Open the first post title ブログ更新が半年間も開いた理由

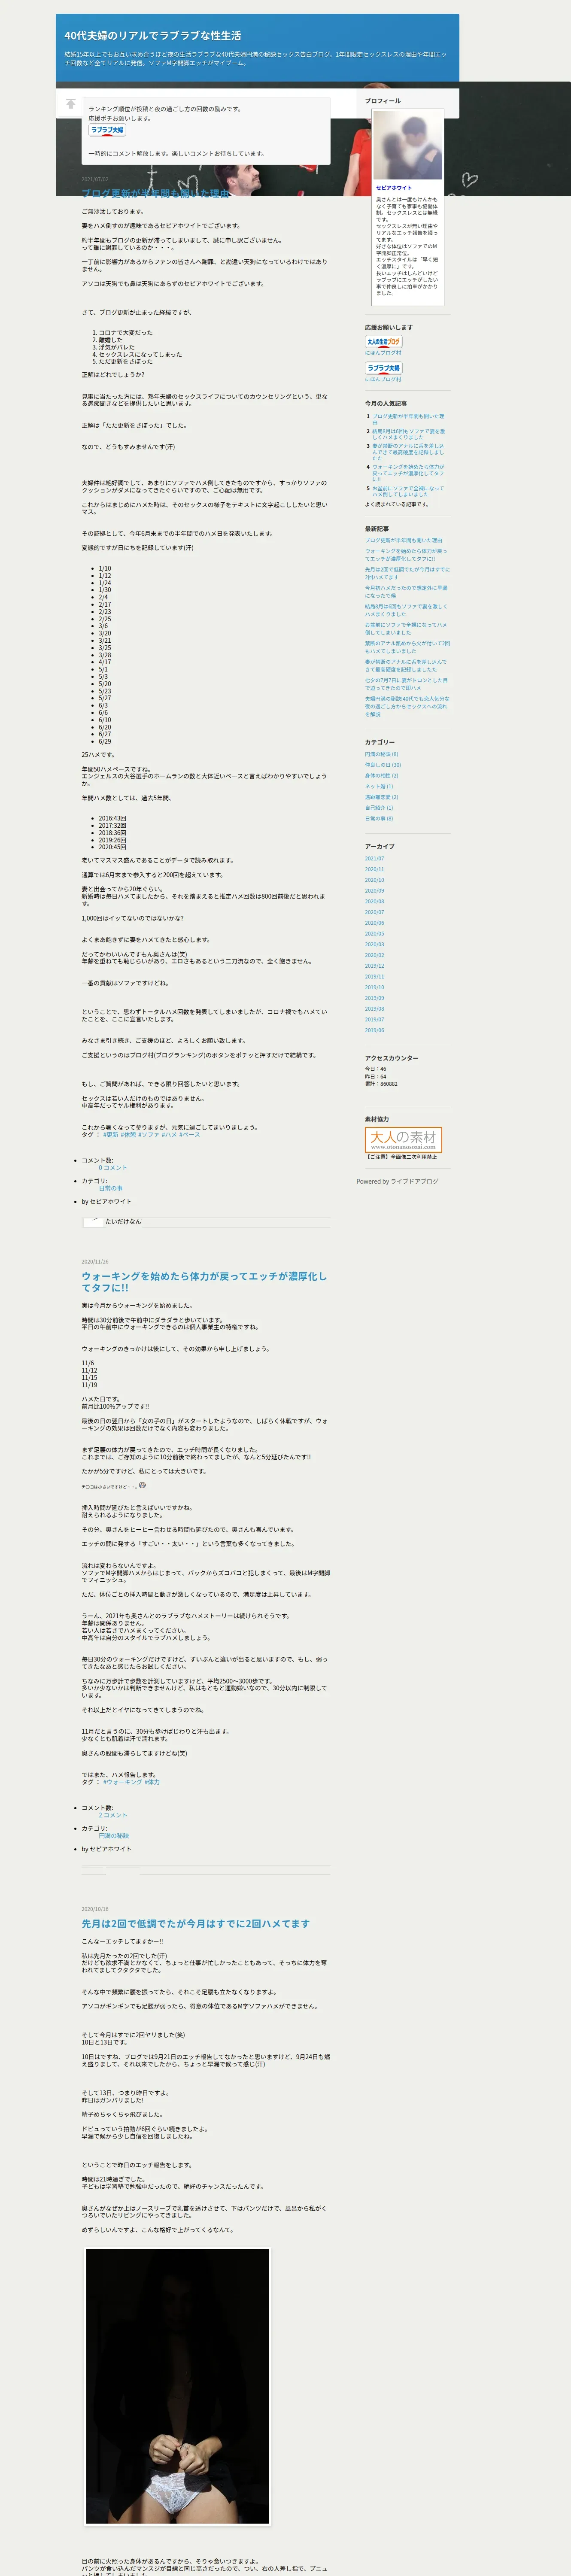[155, 194]
